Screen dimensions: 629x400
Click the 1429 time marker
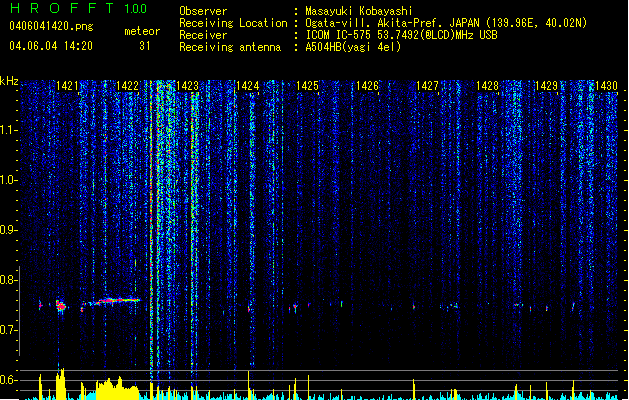[x=547, y=86]
